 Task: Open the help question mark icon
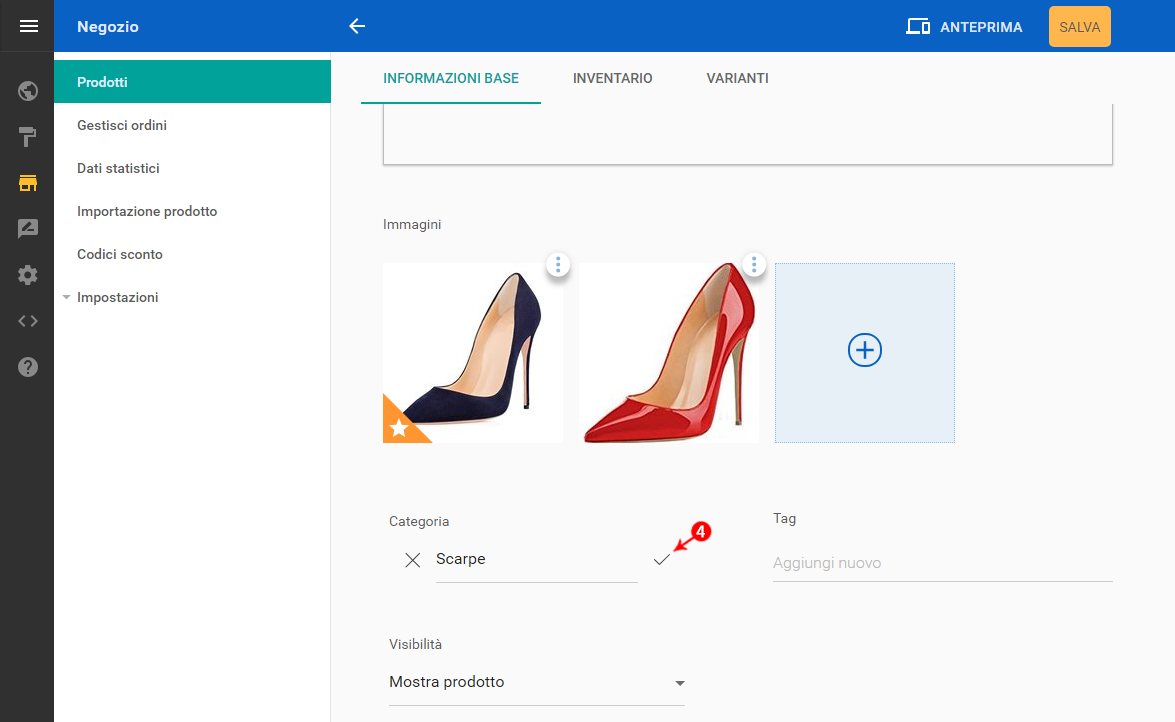pos(28,367)
